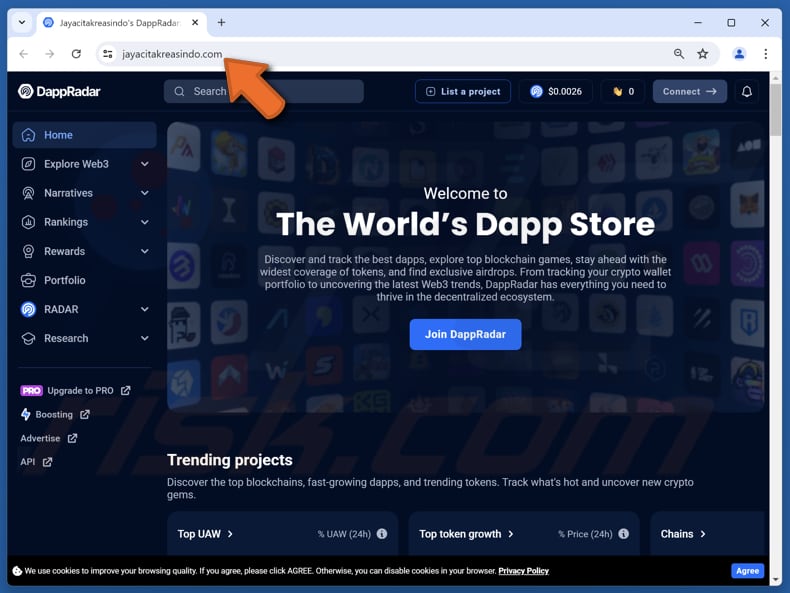This screenshot has height=593, width=790.
Task: Click the Portfolio wallet icon
Action: click(29, 280)
